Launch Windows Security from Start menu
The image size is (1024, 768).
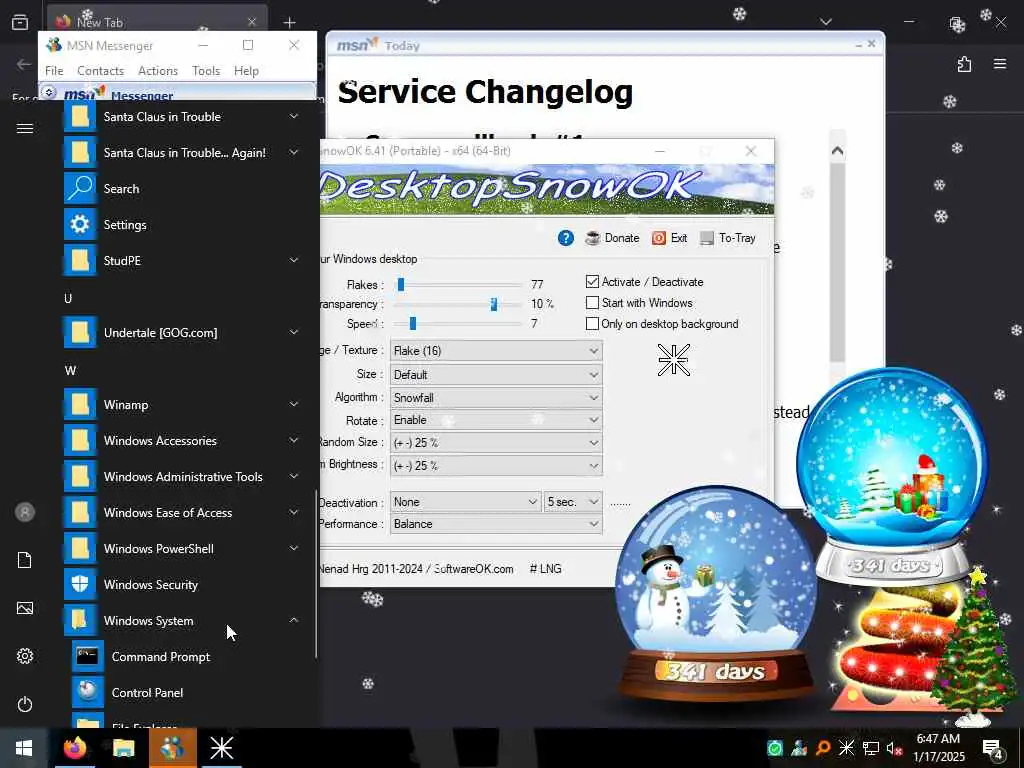tap(182, 584)
